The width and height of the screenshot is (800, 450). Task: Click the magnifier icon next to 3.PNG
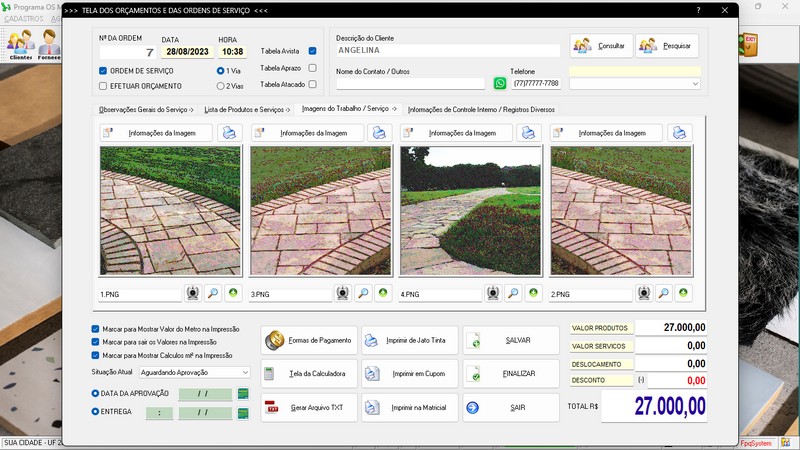[x=363, y=294]
